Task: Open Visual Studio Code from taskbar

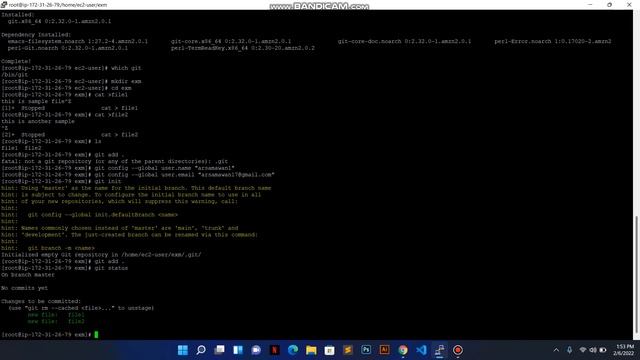Action: [421, 350]
